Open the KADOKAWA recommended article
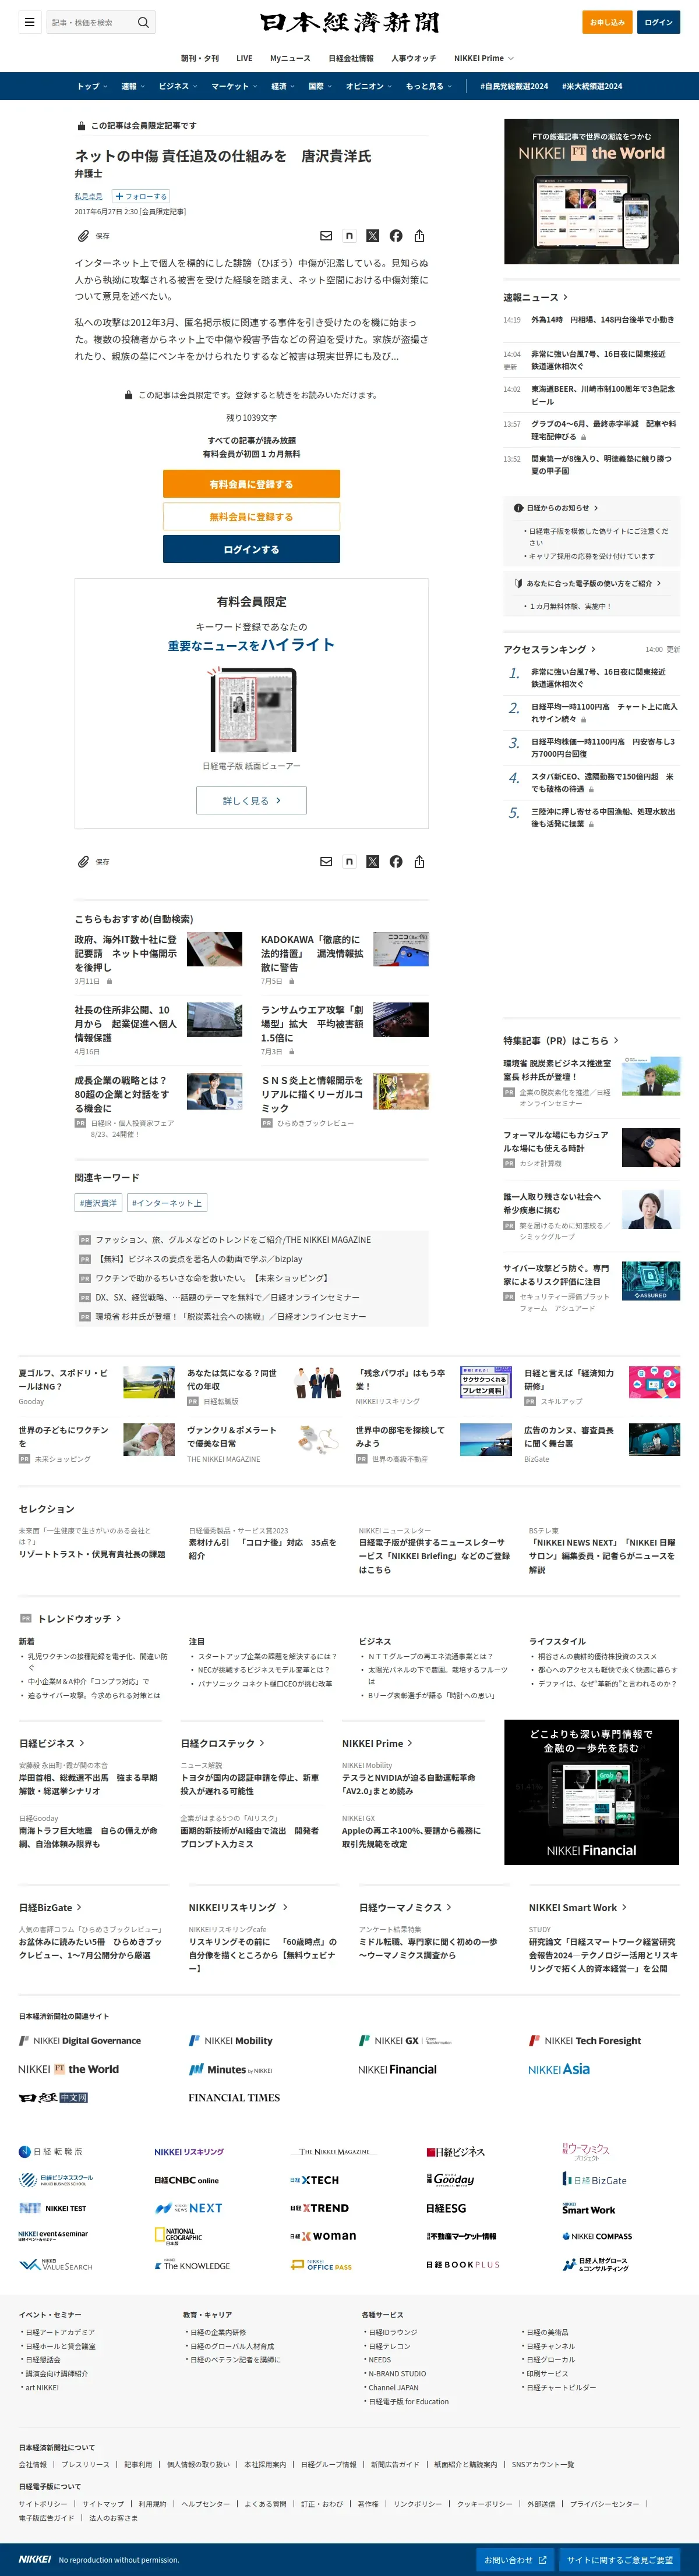The width and height of the screenshot is (699, 2576). pos(312,953)
